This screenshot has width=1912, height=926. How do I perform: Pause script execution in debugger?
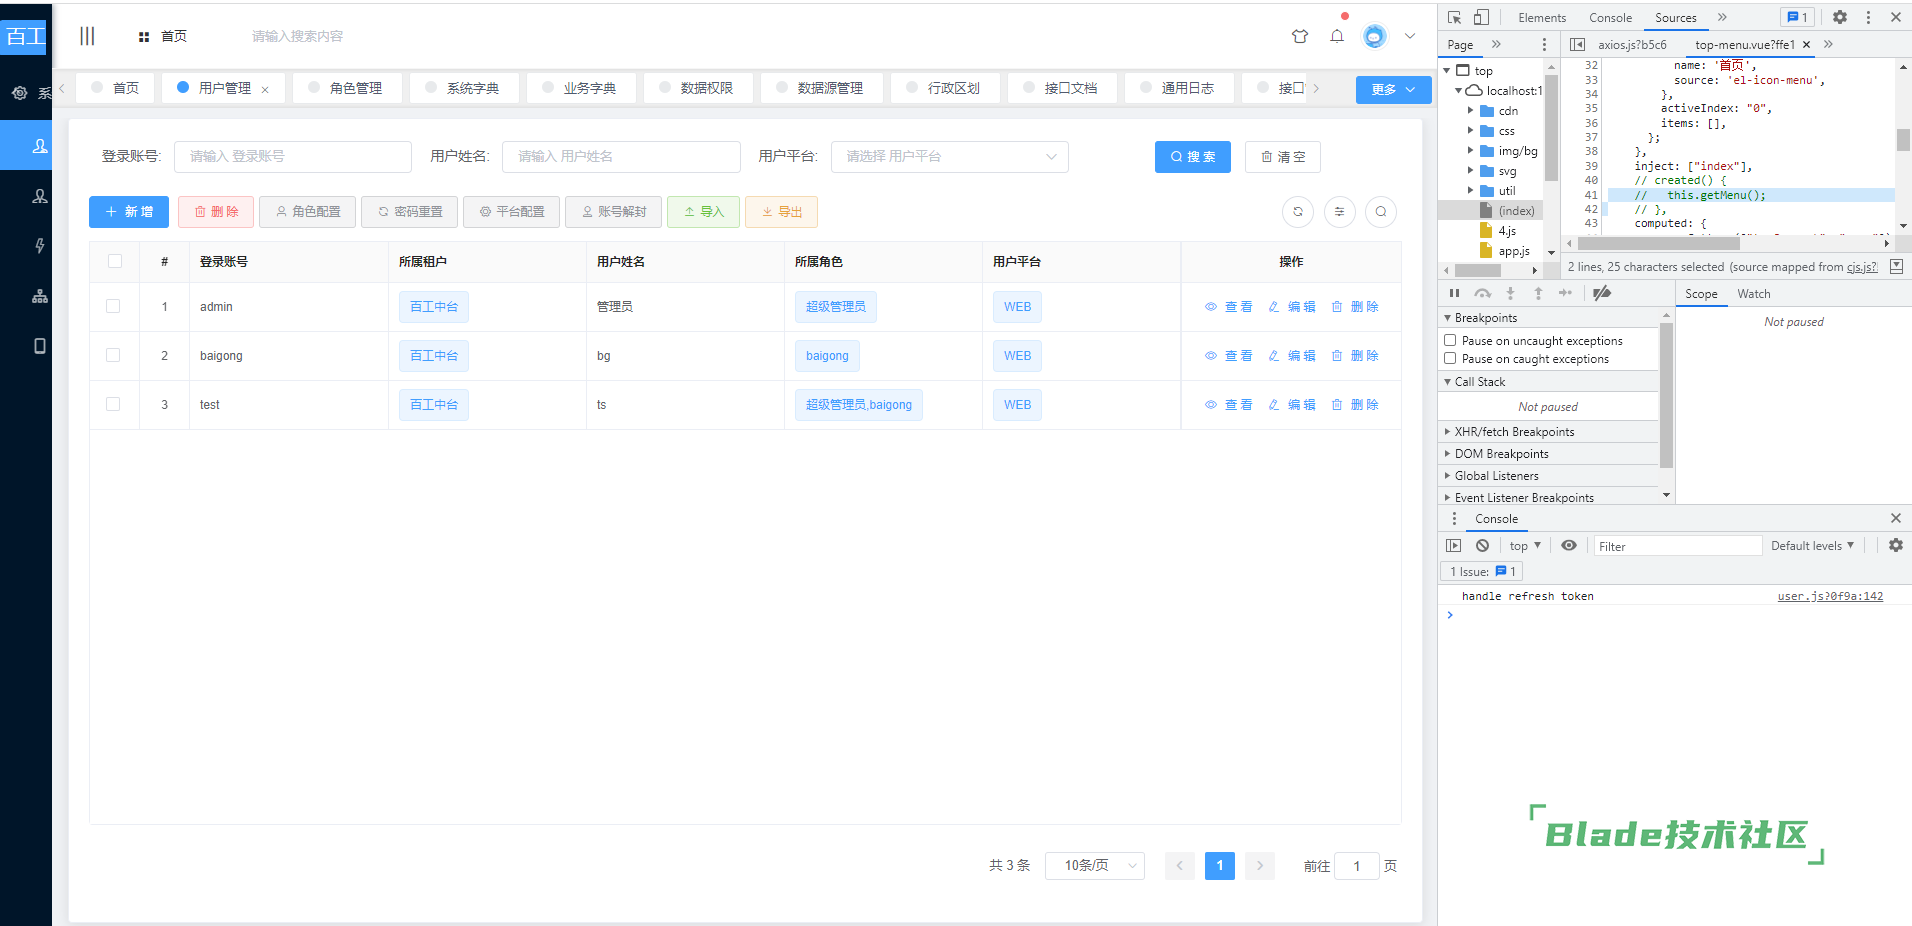[x=1454, y=293]
